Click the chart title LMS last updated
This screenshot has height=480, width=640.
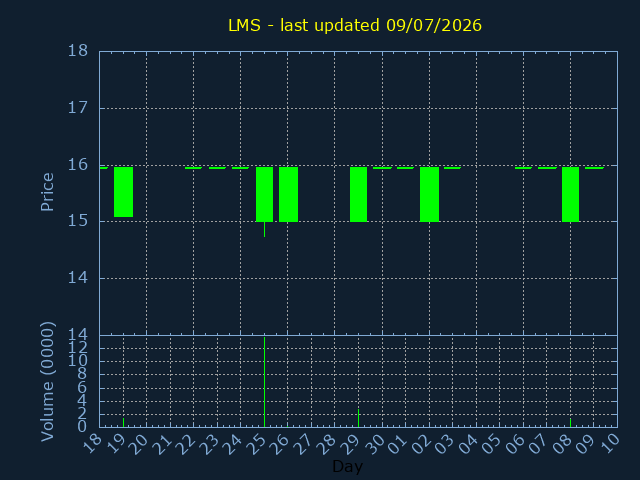(x=355, y=25)
